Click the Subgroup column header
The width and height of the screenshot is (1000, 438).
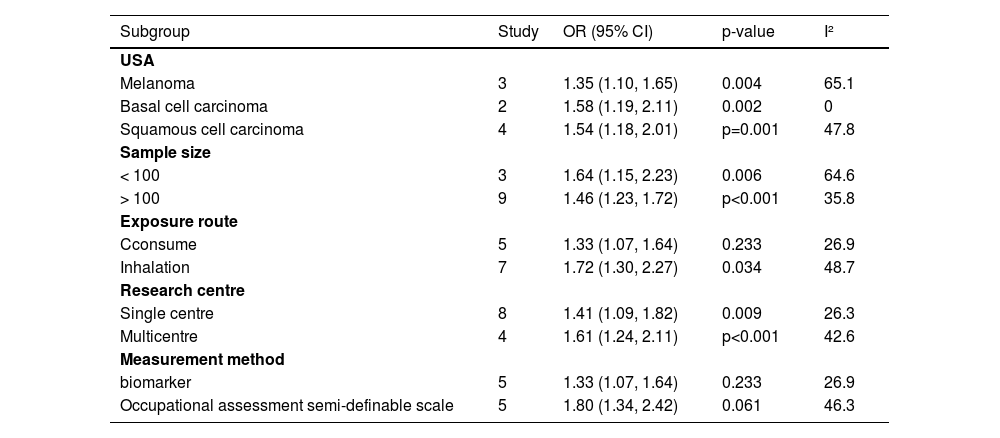tap(154, 32)
